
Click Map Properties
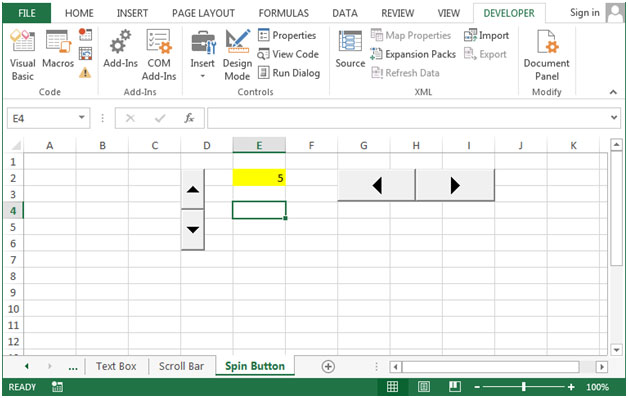pyautogui.click(x=411, y=35)
